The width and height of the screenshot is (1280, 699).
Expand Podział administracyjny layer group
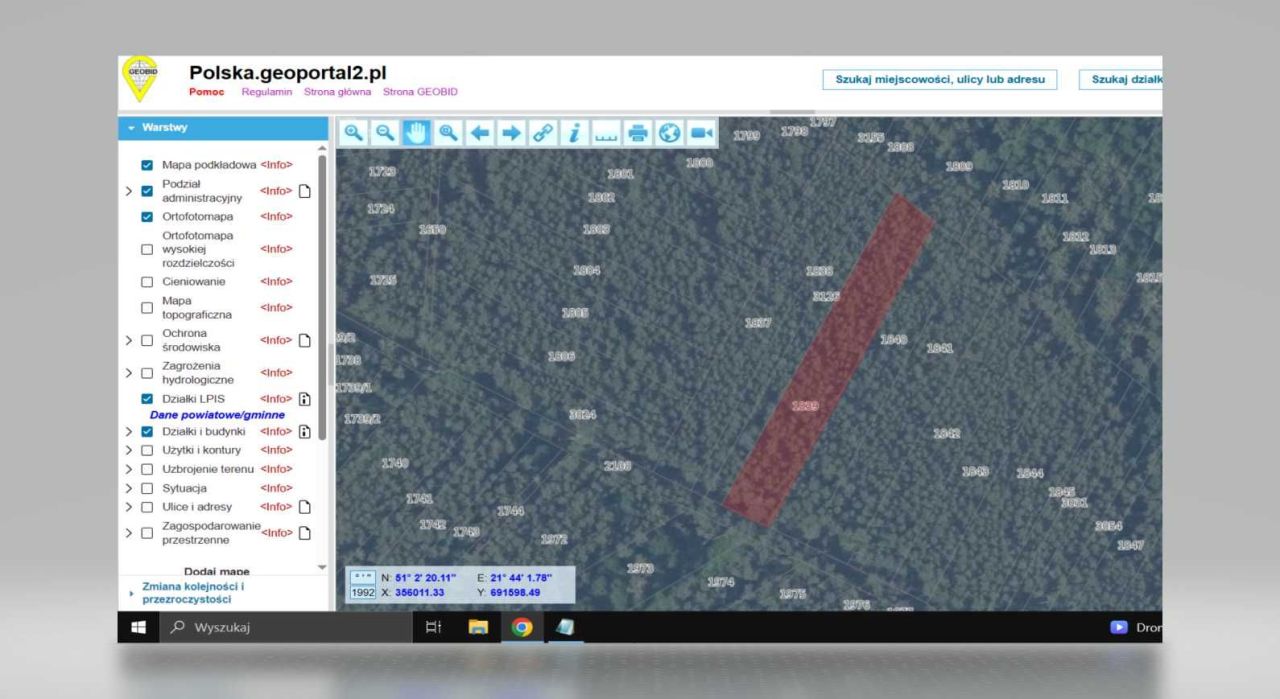pyautogui.click(x=129, y=191)
